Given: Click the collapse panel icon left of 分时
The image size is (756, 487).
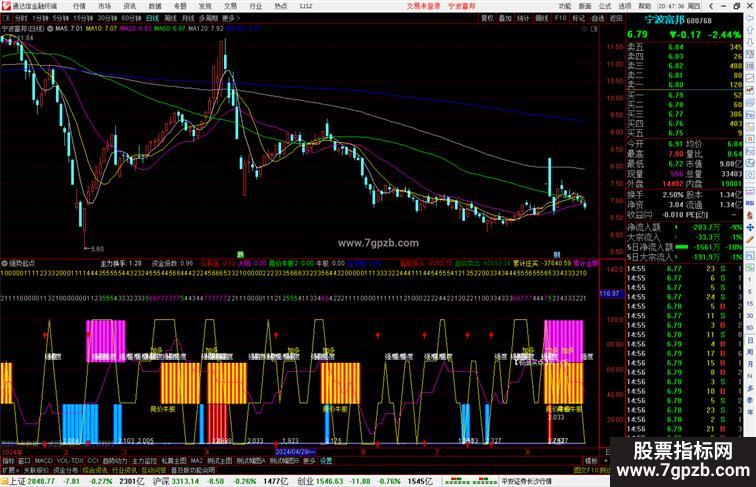Looking at the screenshot, I should pos(6,18).
